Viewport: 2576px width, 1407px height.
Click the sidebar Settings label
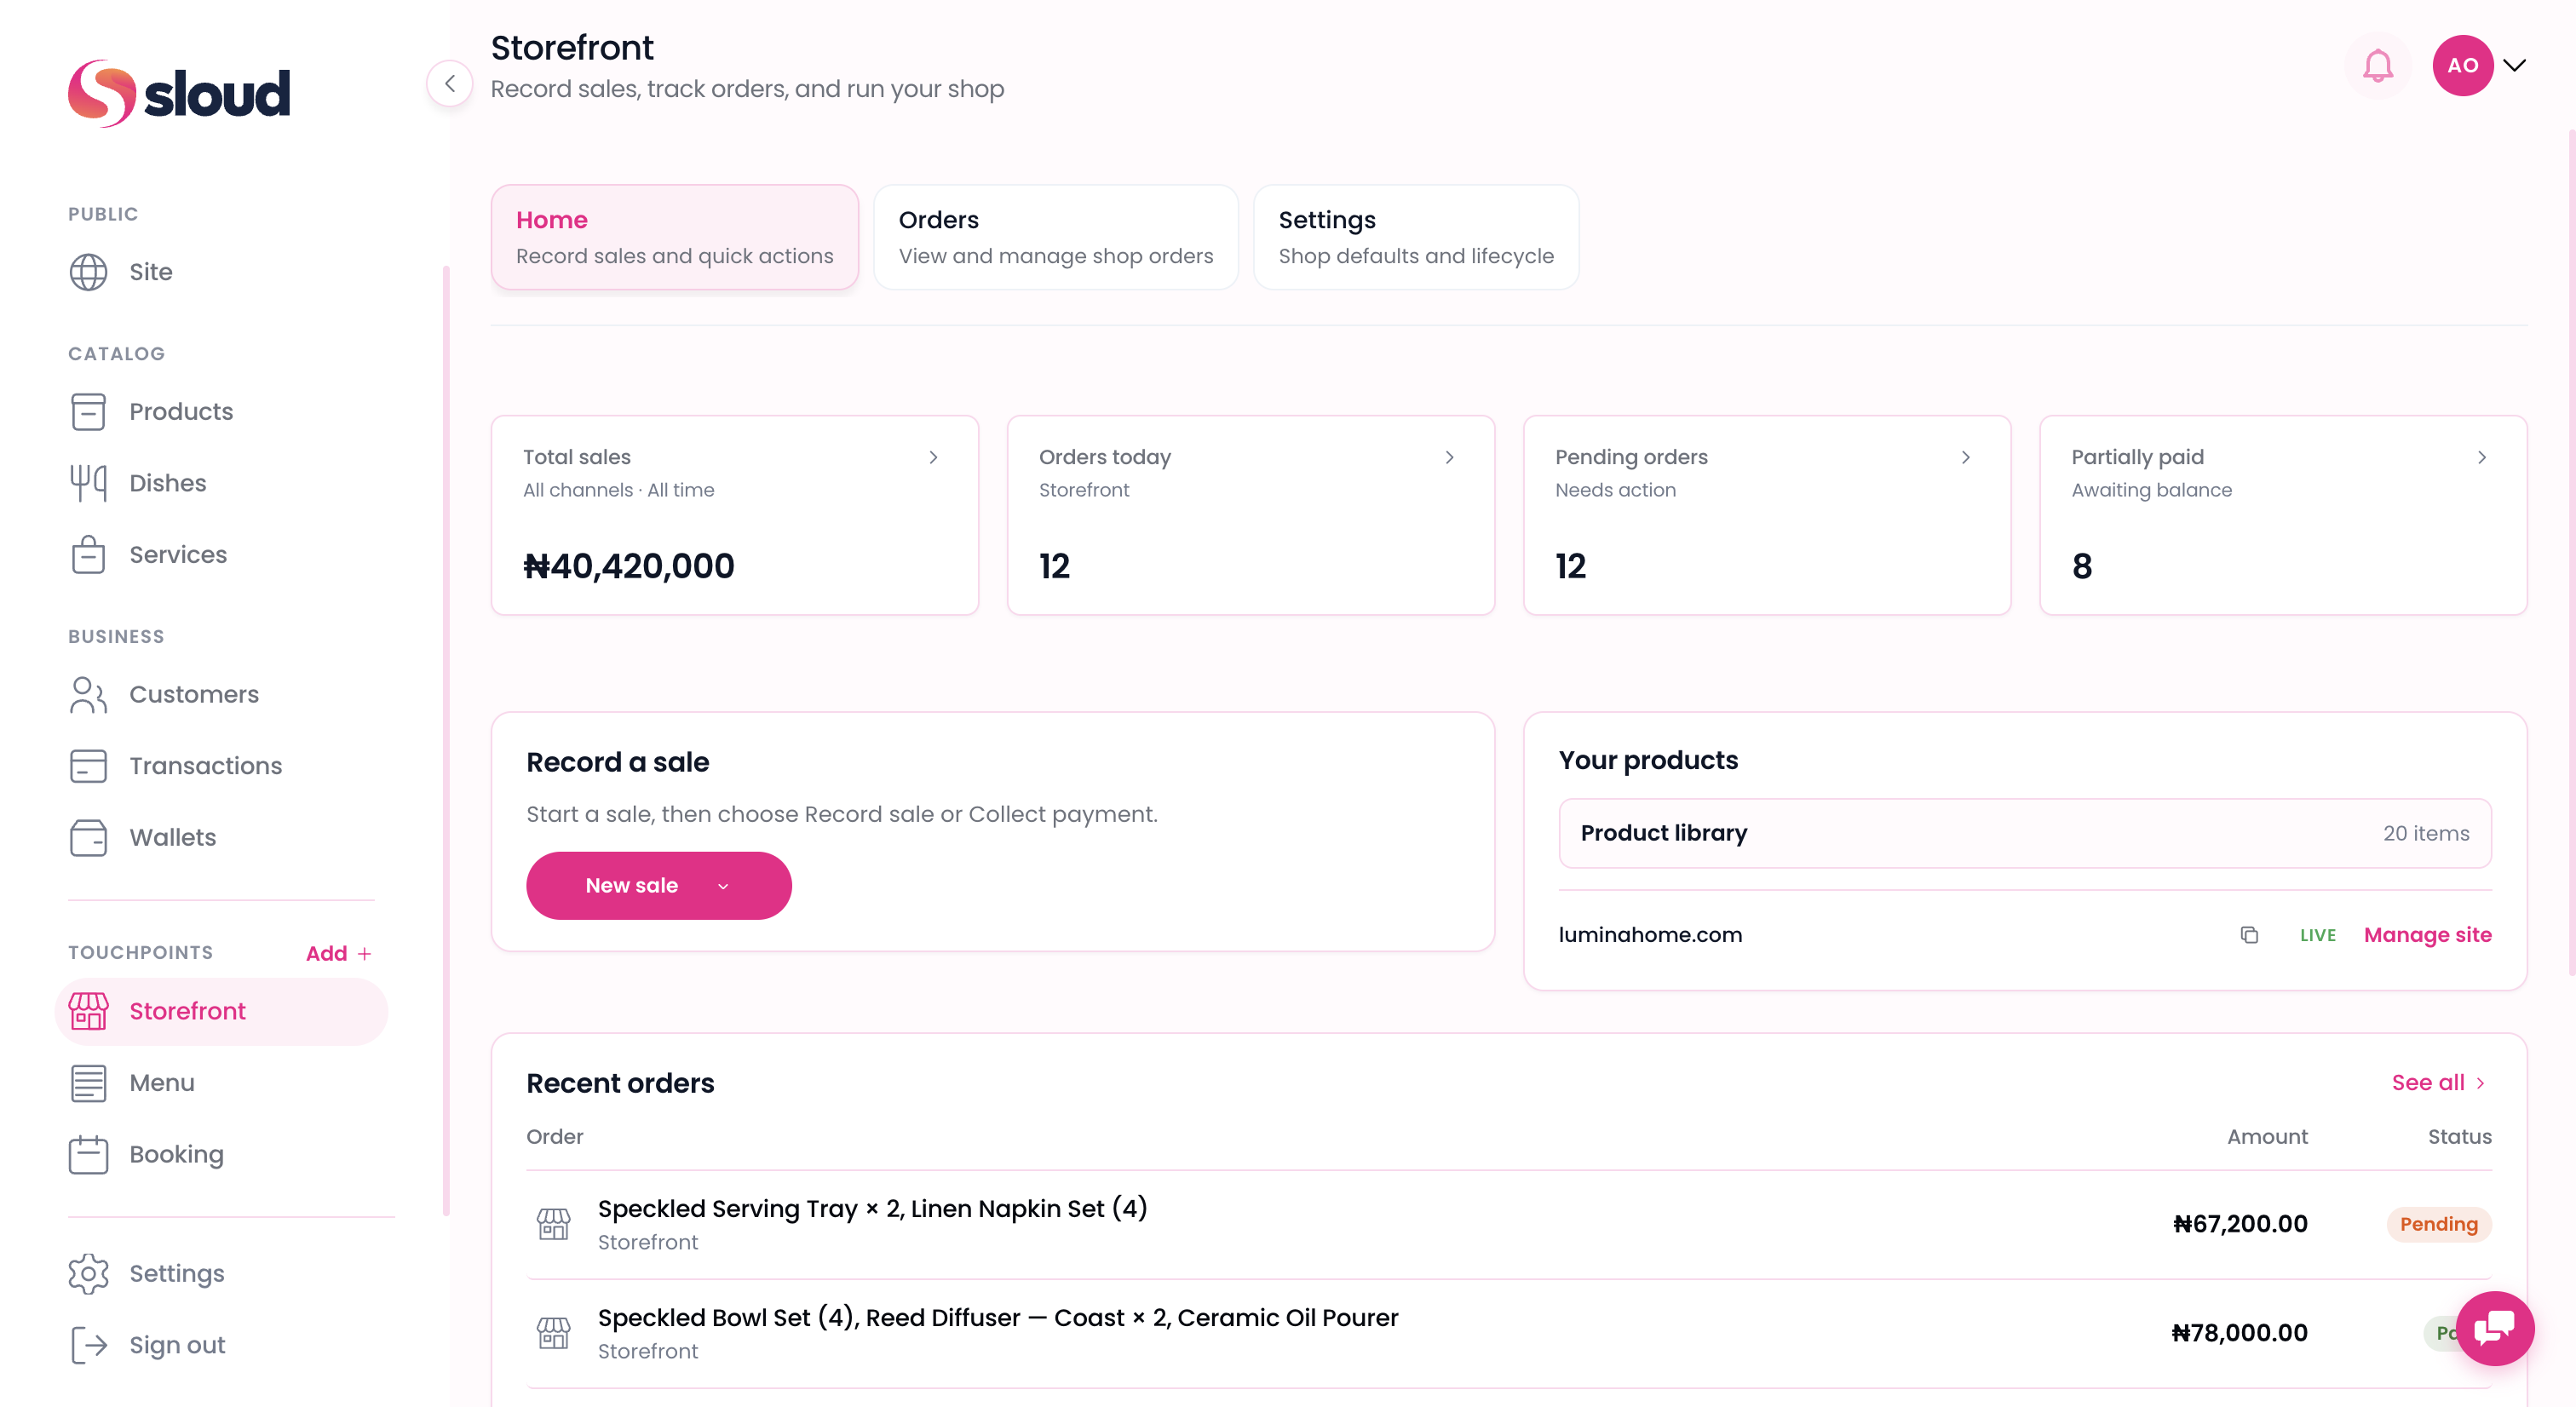pos(176,1274)
